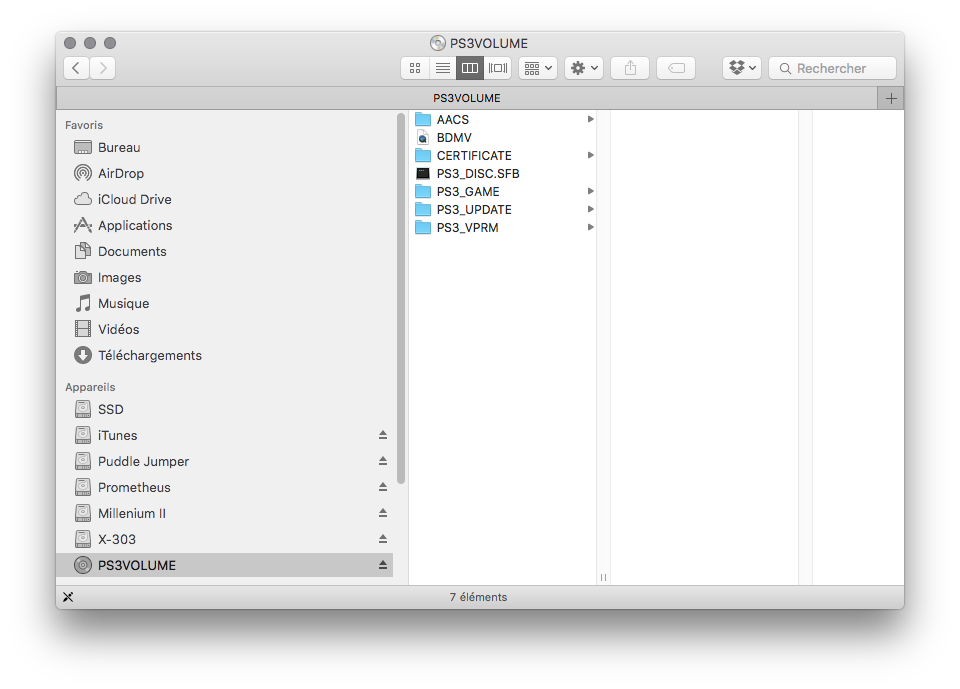Switch to column view
The image size is (960, 689).
click(470, 68)
